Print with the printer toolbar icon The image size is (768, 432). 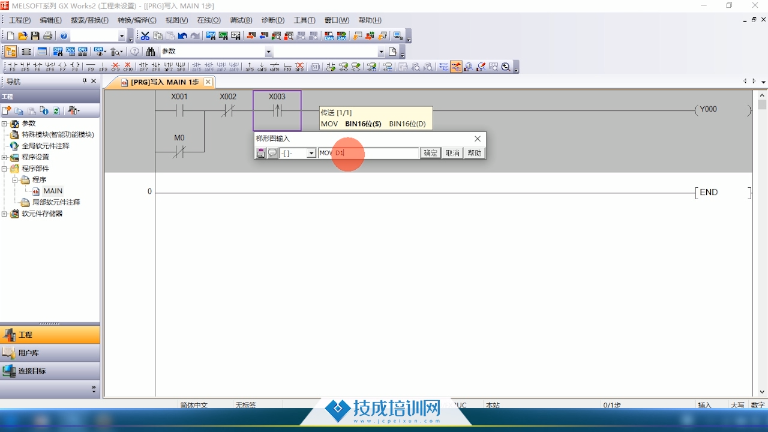[x=48, y=36]
